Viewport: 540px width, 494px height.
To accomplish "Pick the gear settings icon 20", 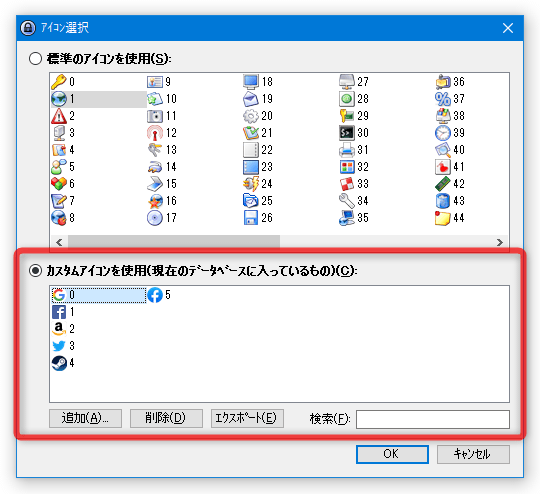I will coord(251,116).
